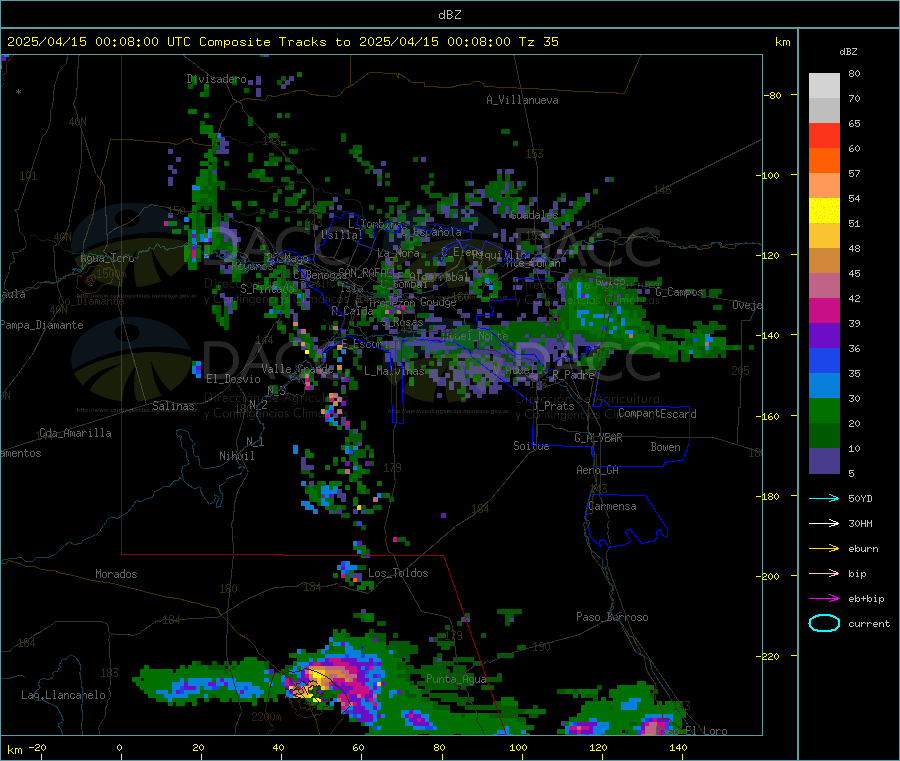Click the cyan 'current' ellipse icon in legend

[x=824, y=623]
